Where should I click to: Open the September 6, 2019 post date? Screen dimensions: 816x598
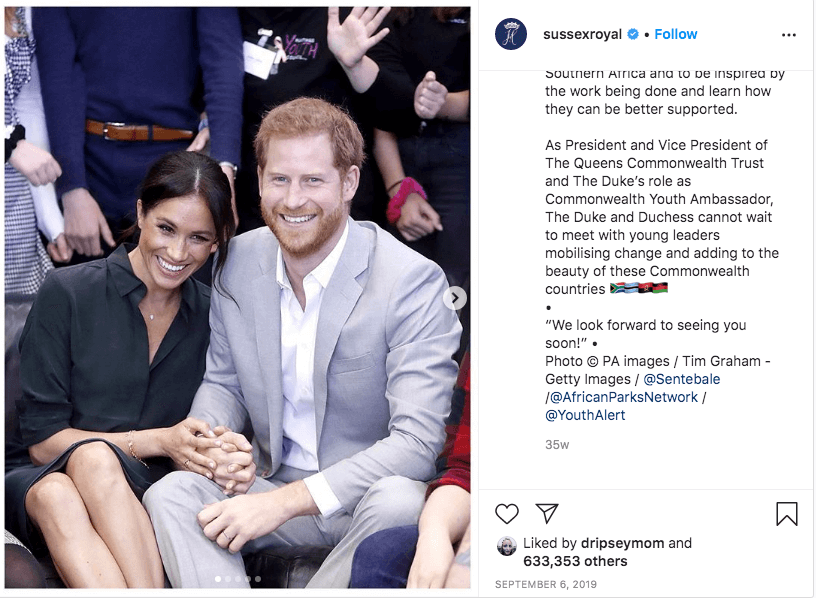point(545,584)
